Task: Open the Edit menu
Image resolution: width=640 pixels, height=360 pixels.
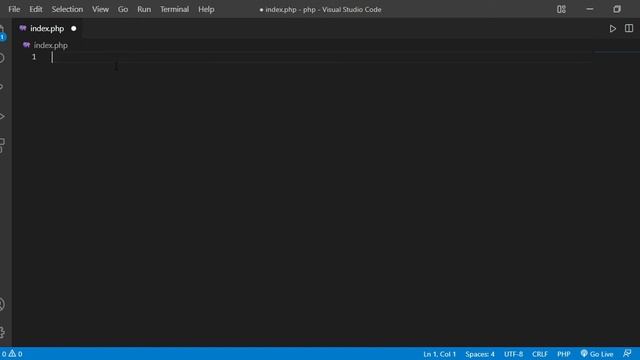Action: click(36, 9)
